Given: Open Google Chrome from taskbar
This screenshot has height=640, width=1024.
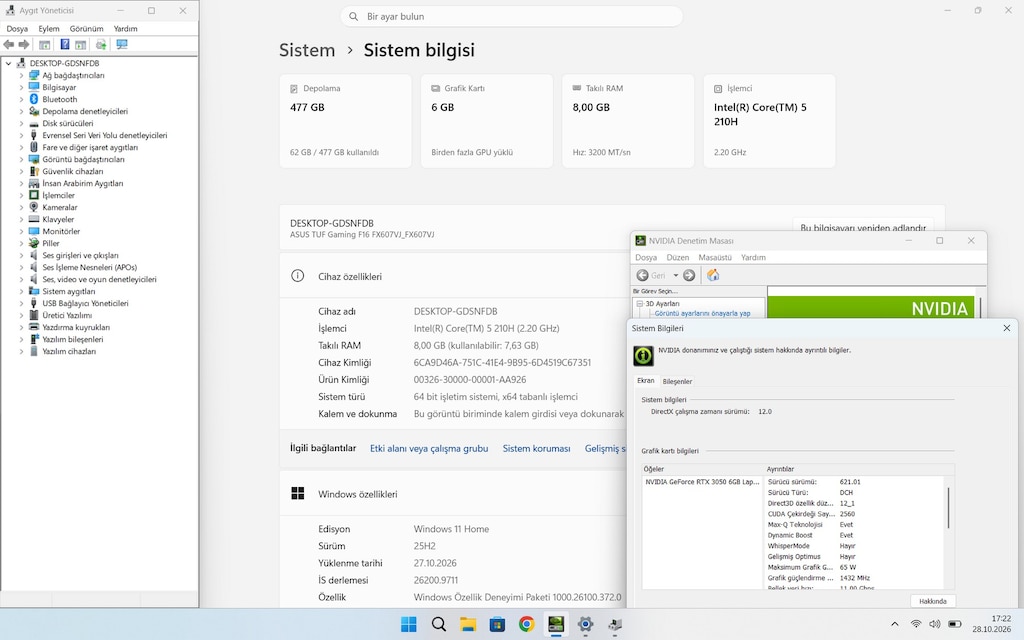Looking at the screenshot, I should point(526,624).
